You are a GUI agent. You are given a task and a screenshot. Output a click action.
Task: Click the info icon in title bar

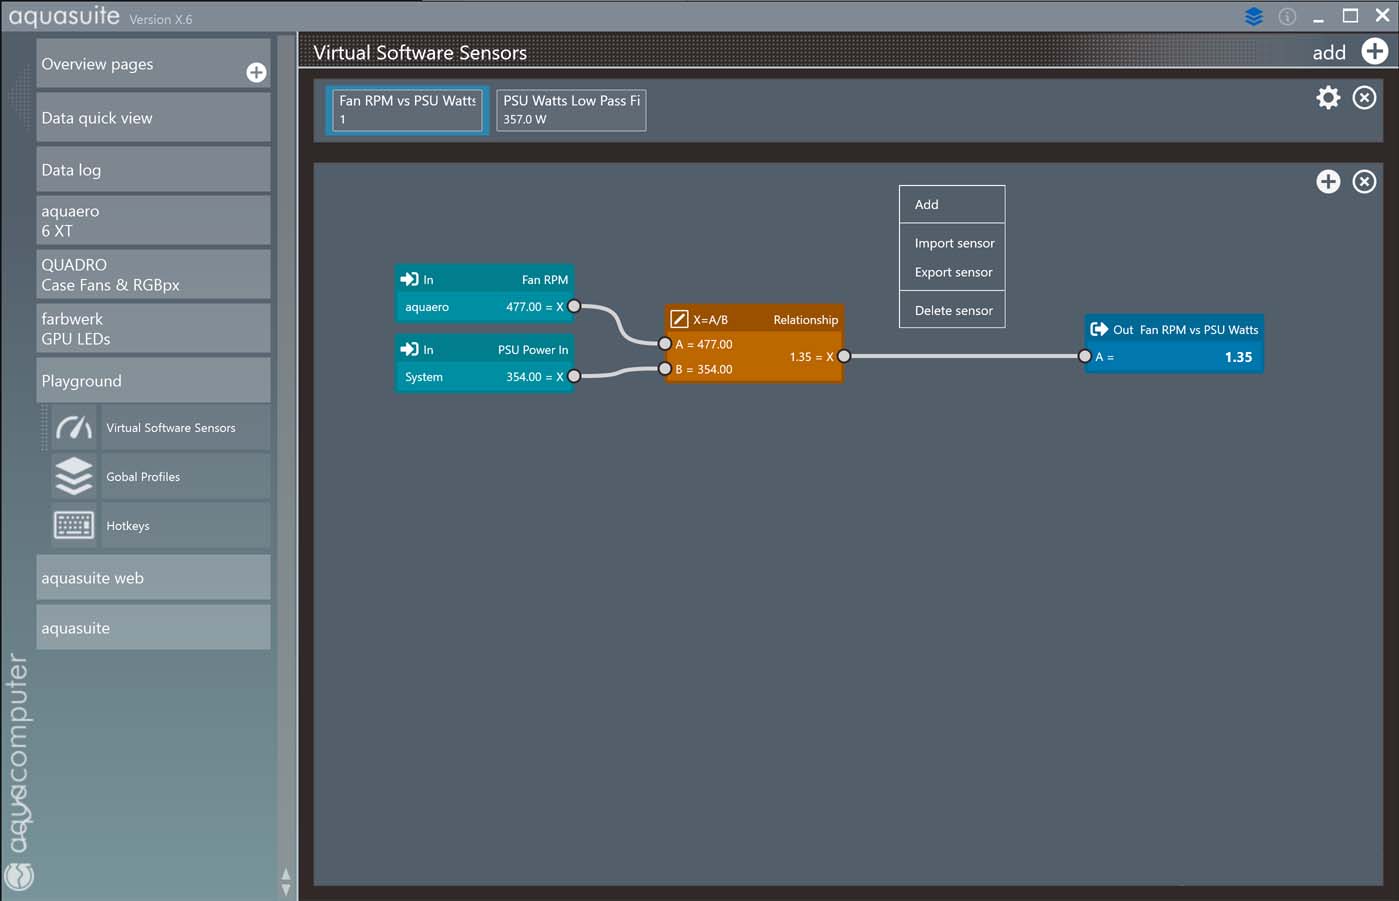tap(1287, 16)
